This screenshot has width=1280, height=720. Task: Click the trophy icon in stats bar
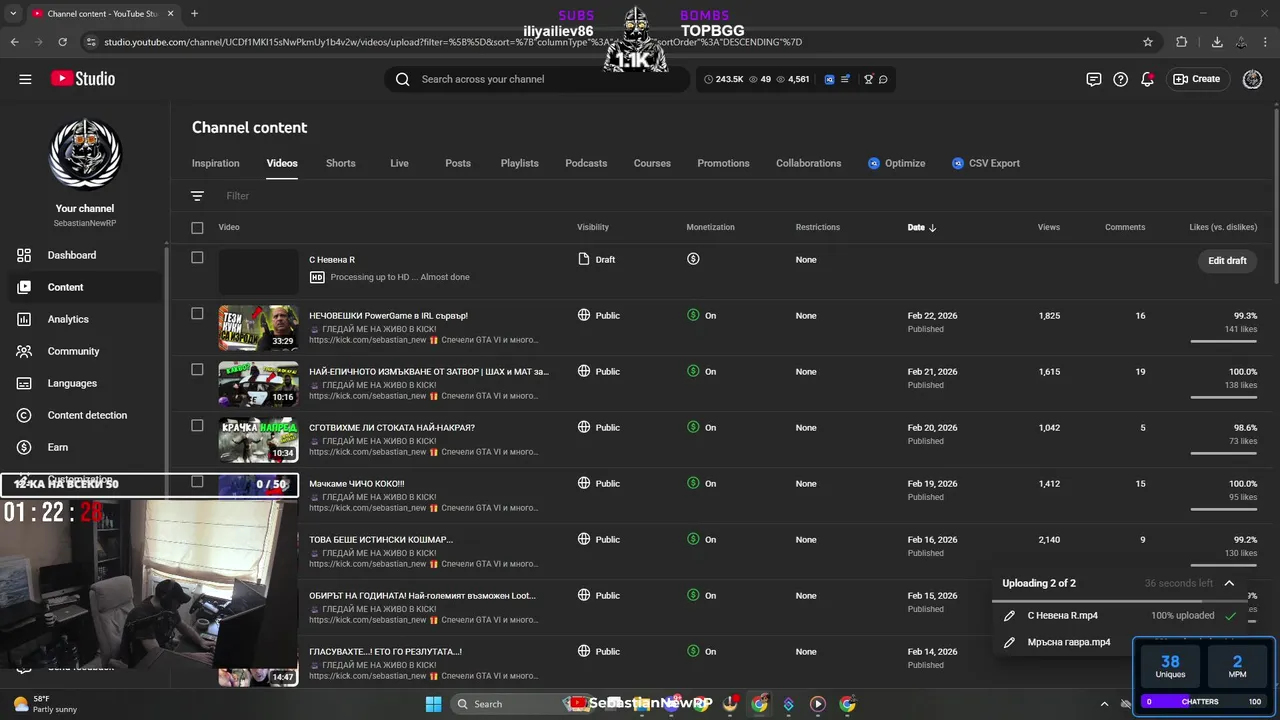tap(868, 79)
